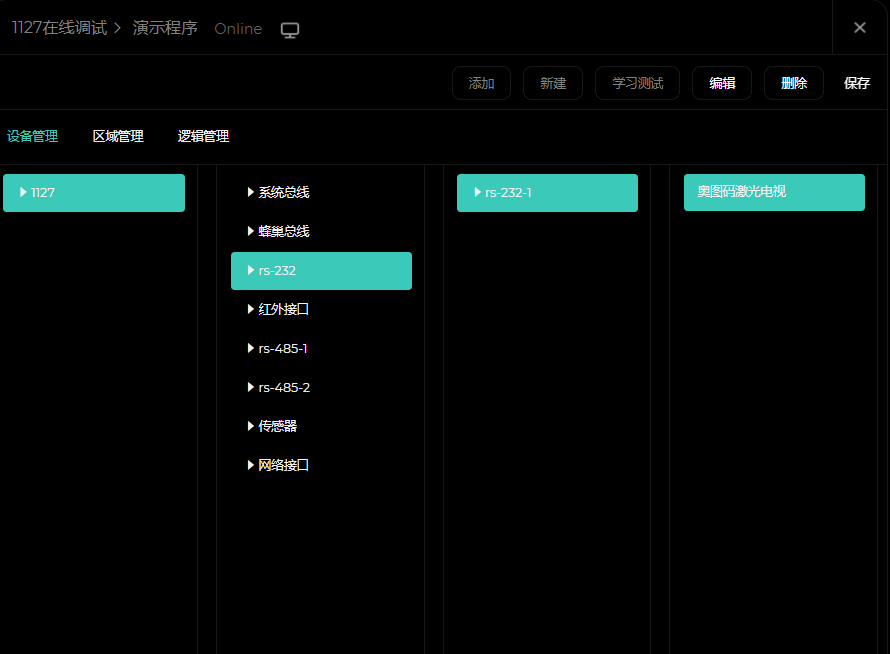Expand the 网络接口 arrow

250,465
